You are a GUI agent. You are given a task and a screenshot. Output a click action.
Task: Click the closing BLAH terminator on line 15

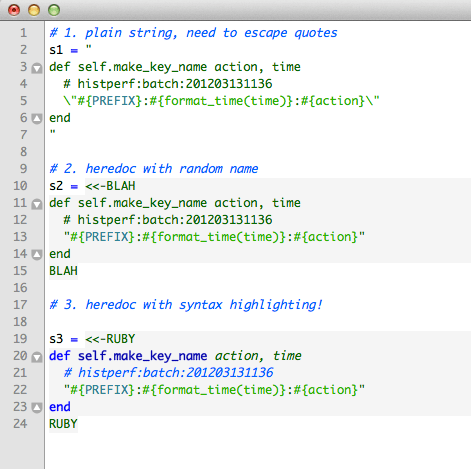pos(63,271)
